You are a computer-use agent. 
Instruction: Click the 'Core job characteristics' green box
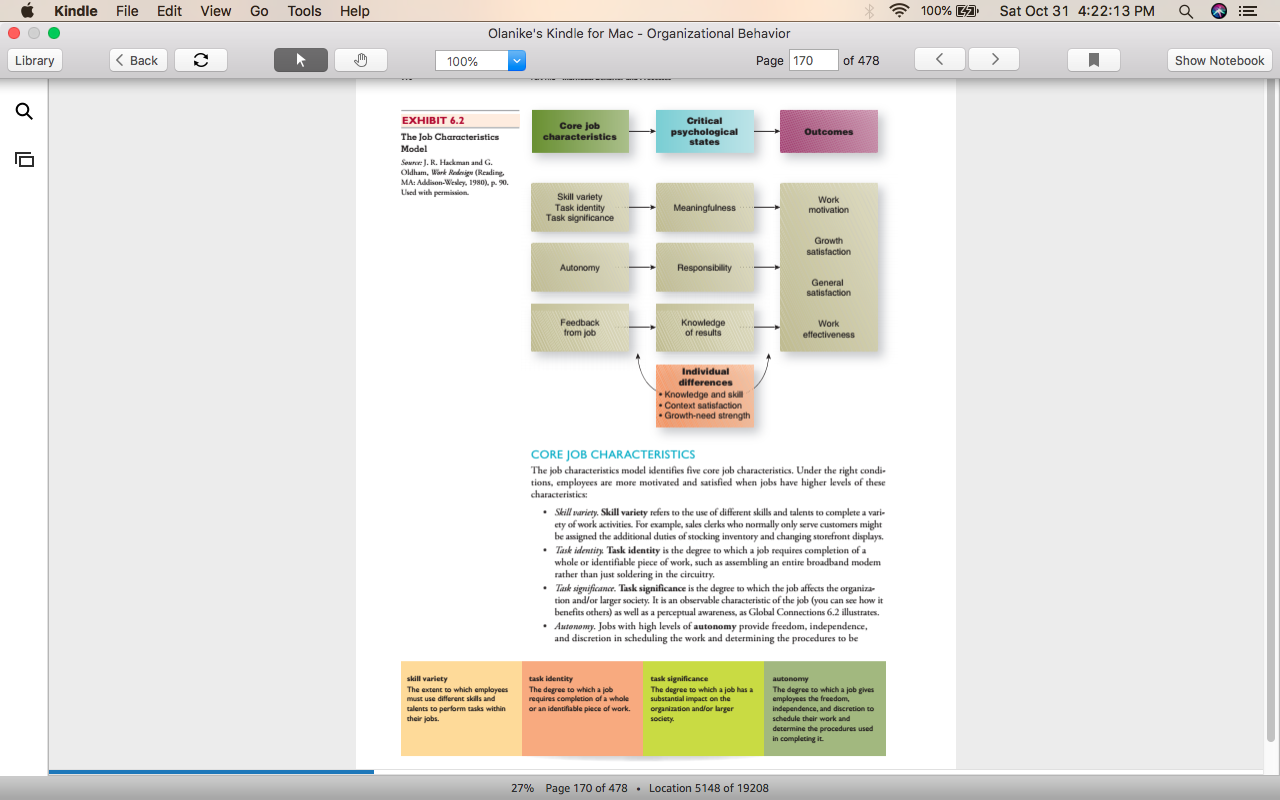click(x=580, y=131)
